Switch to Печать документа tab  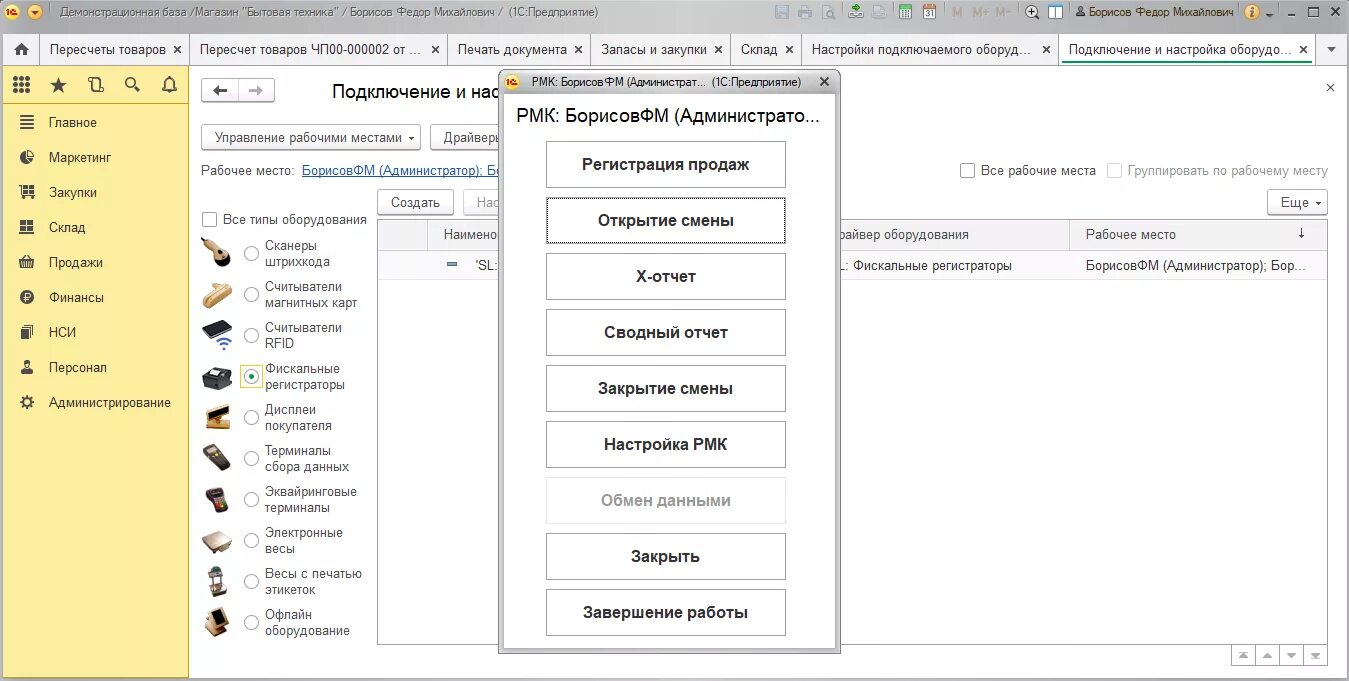[519, 49]
